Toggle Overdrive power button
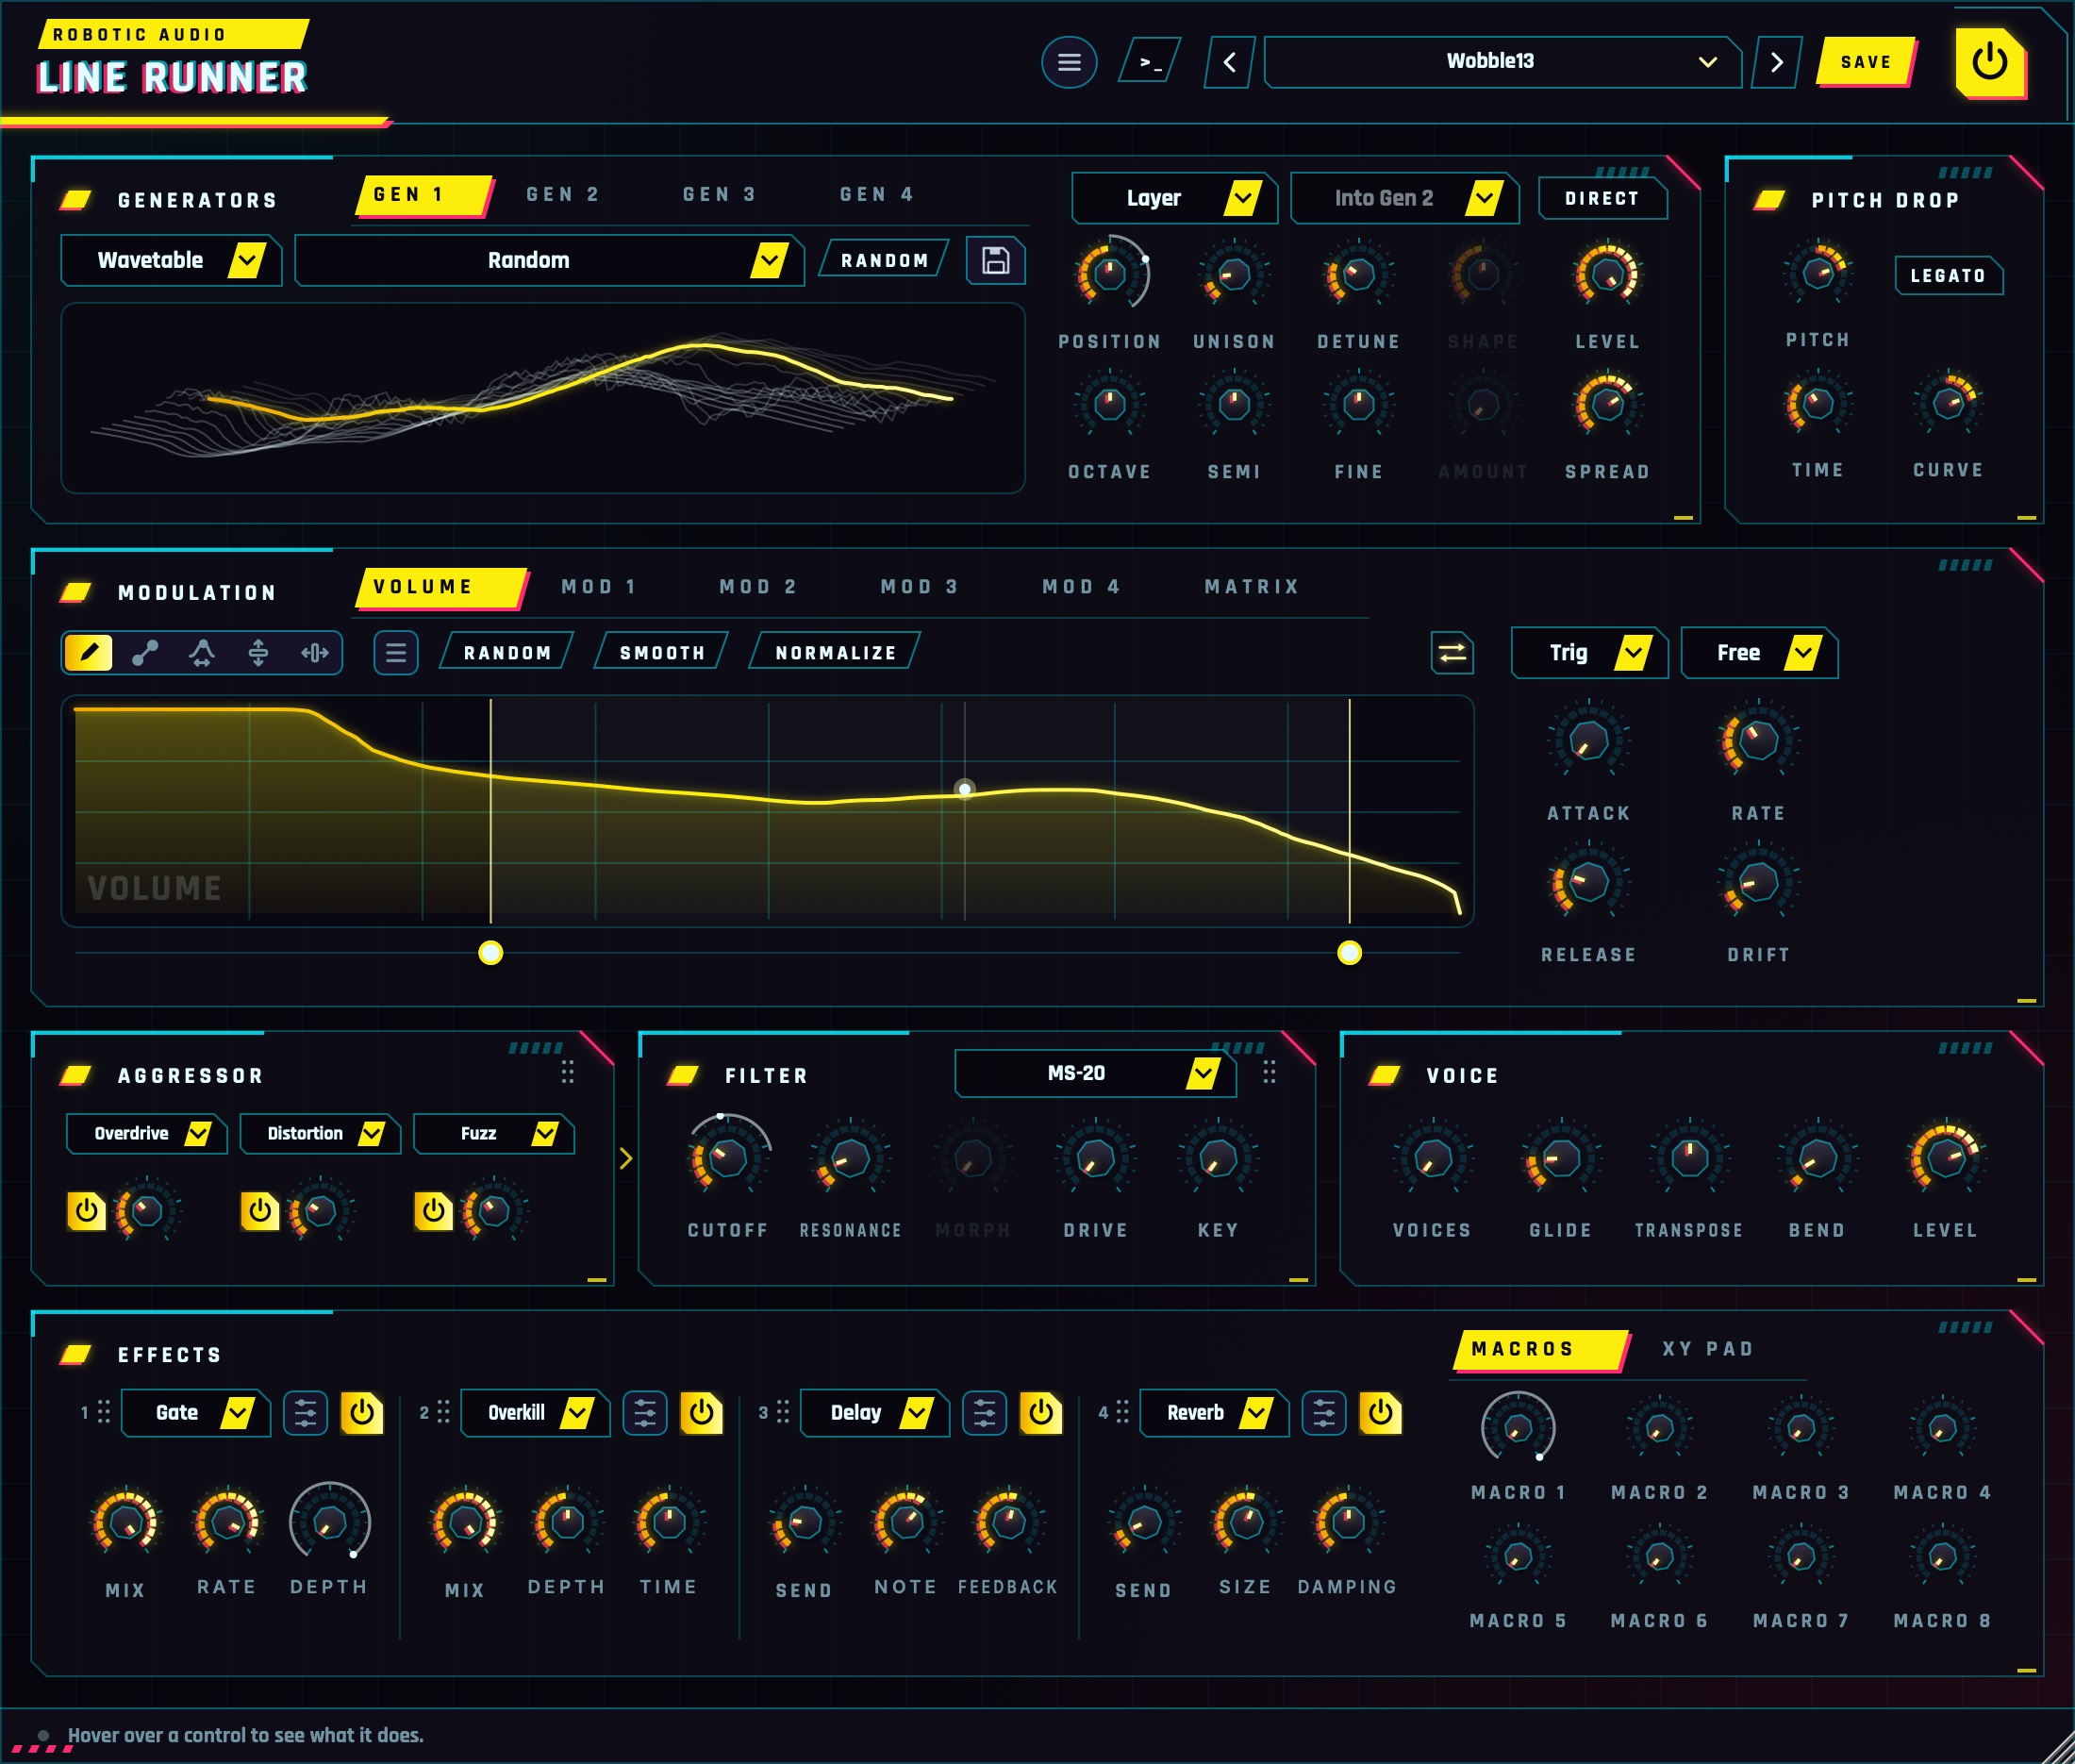 pyautogui.click(x=87, y=1211)
